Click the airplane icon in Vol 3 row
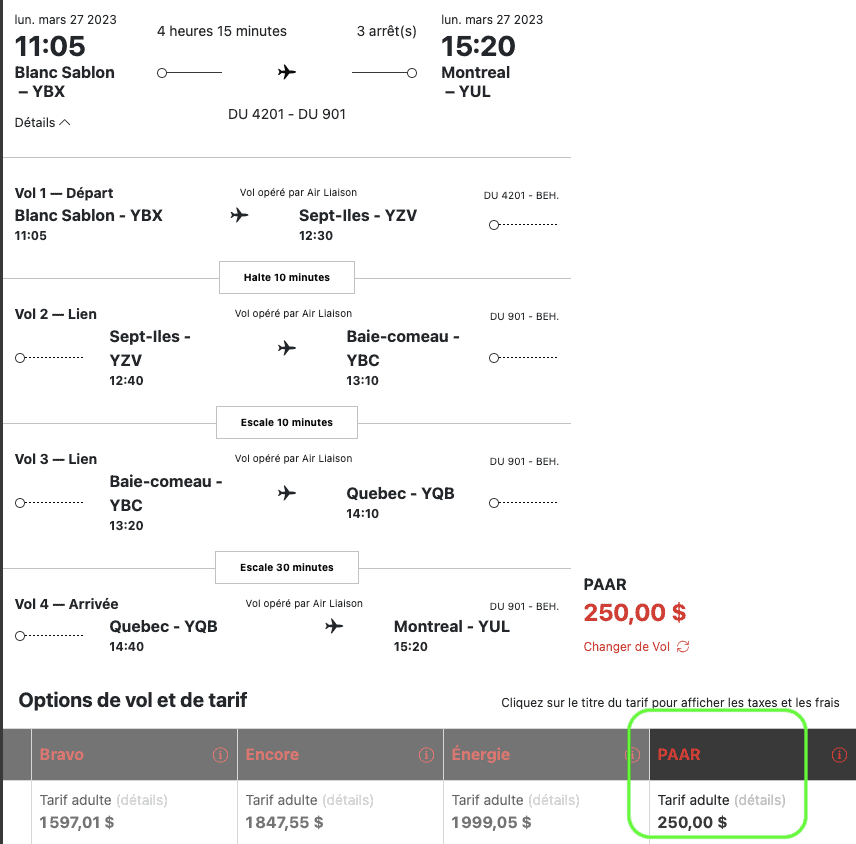The image size is (856, 844). click(287, 493)
